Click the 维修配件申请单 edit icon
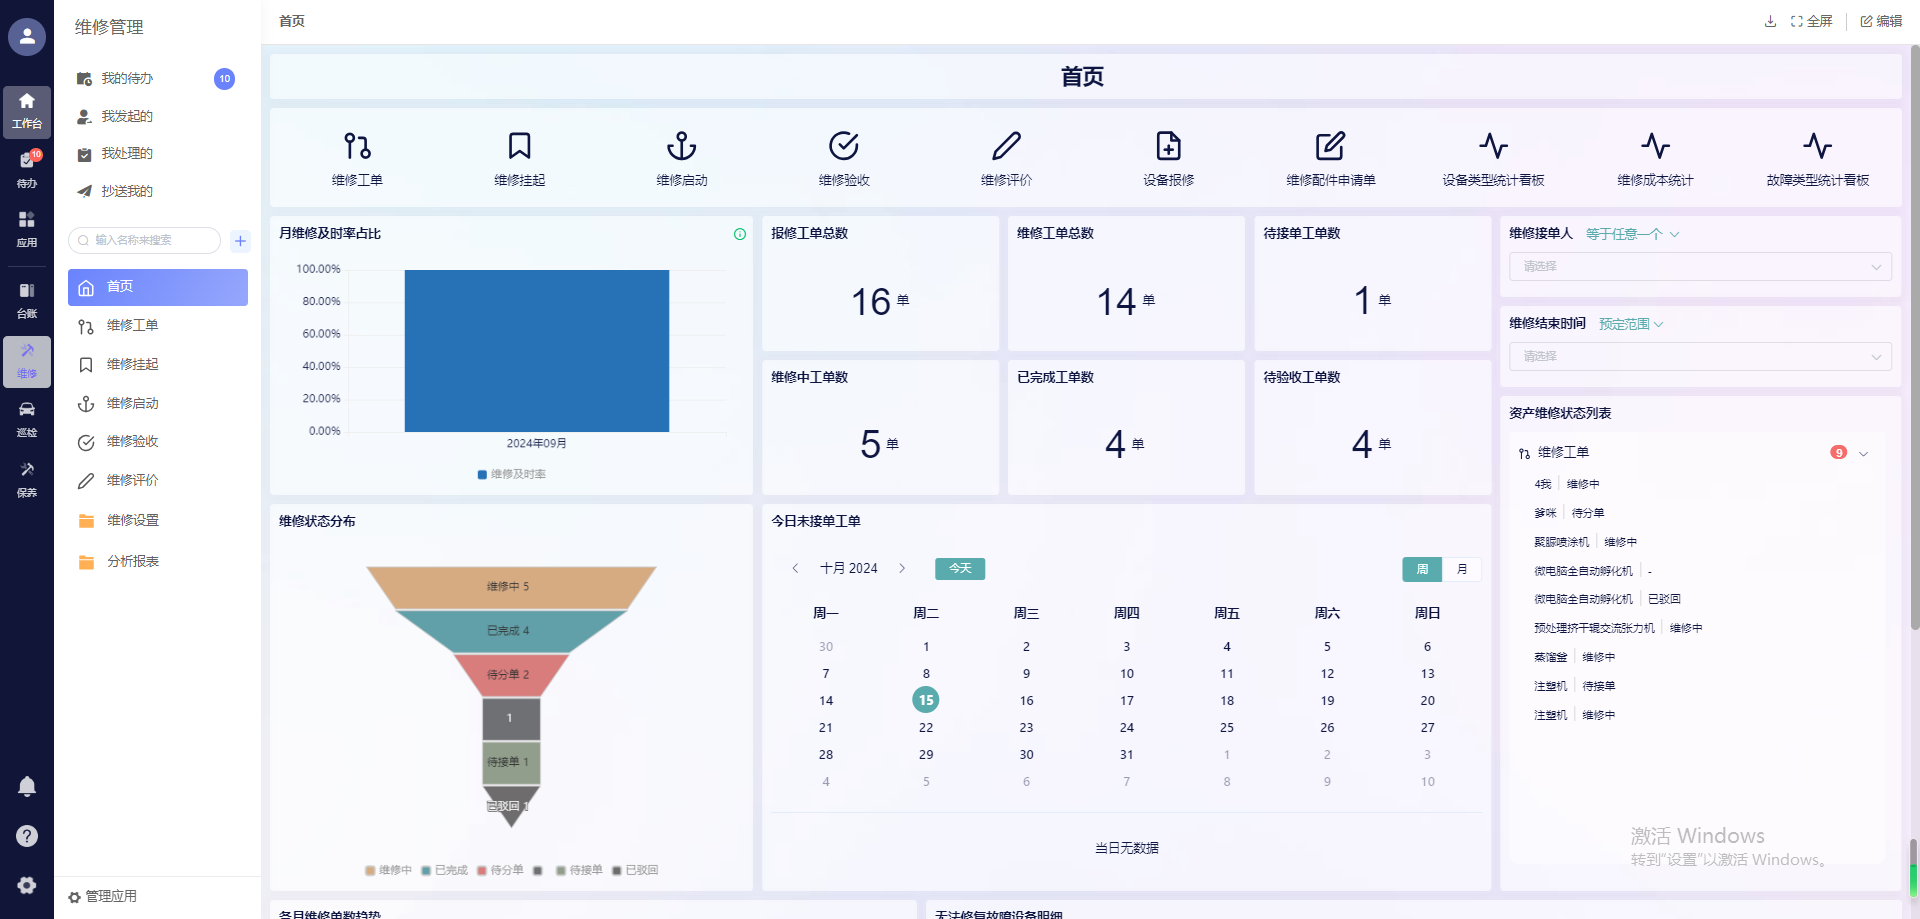1920x919 pixels. pyautogui.click(x=1330, y=147)
